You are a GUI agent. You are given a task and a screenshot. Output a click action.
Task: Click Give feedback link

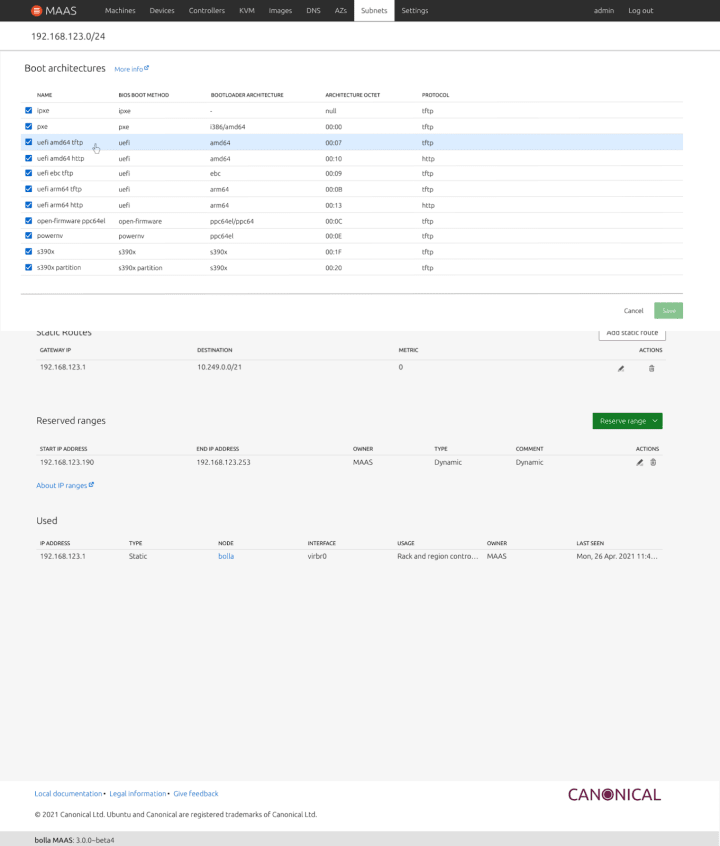pyautogui.click(x=196, y=794)
